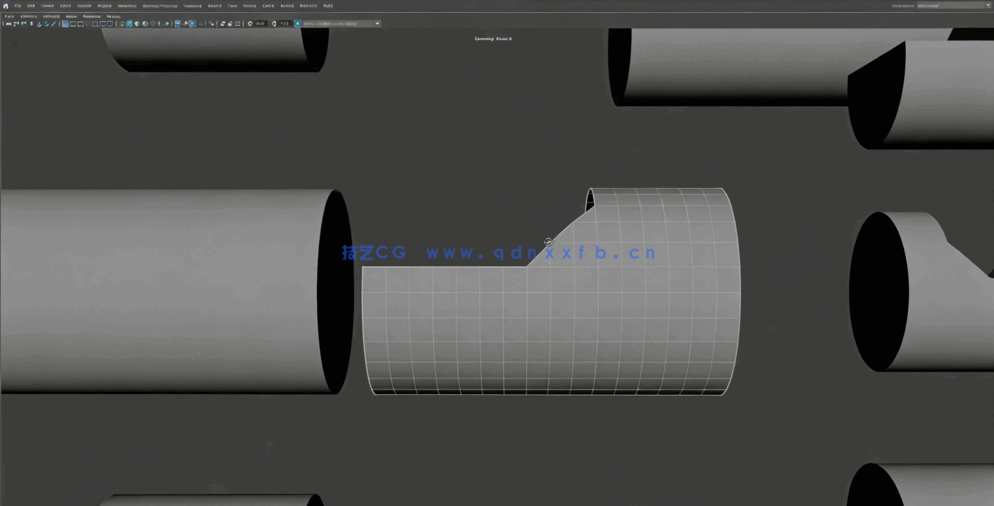The width and height of the screenshot is (994, 506).
Task: Toggle the viewport grid display icon
Action: pos(65,24)
